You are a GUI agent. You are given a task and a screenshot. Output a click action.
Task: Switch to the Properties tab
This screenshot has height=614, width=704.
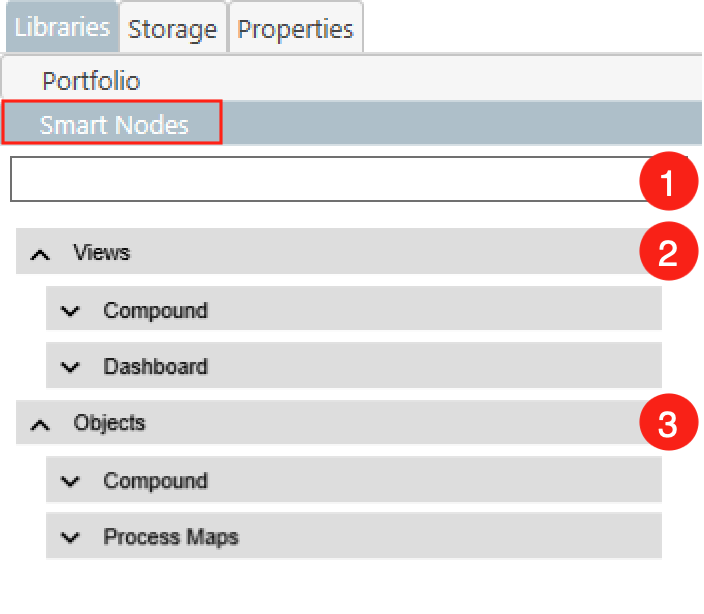tap(295, 29)
